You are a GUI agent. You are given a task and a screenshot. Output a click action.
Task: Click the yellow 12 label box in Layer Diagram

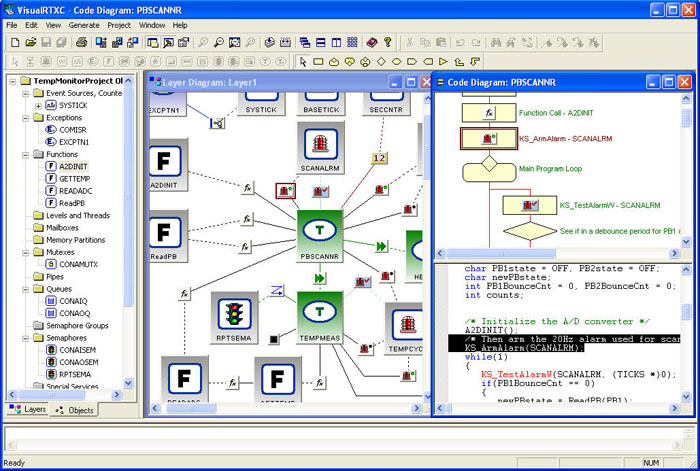click(379, 158)
